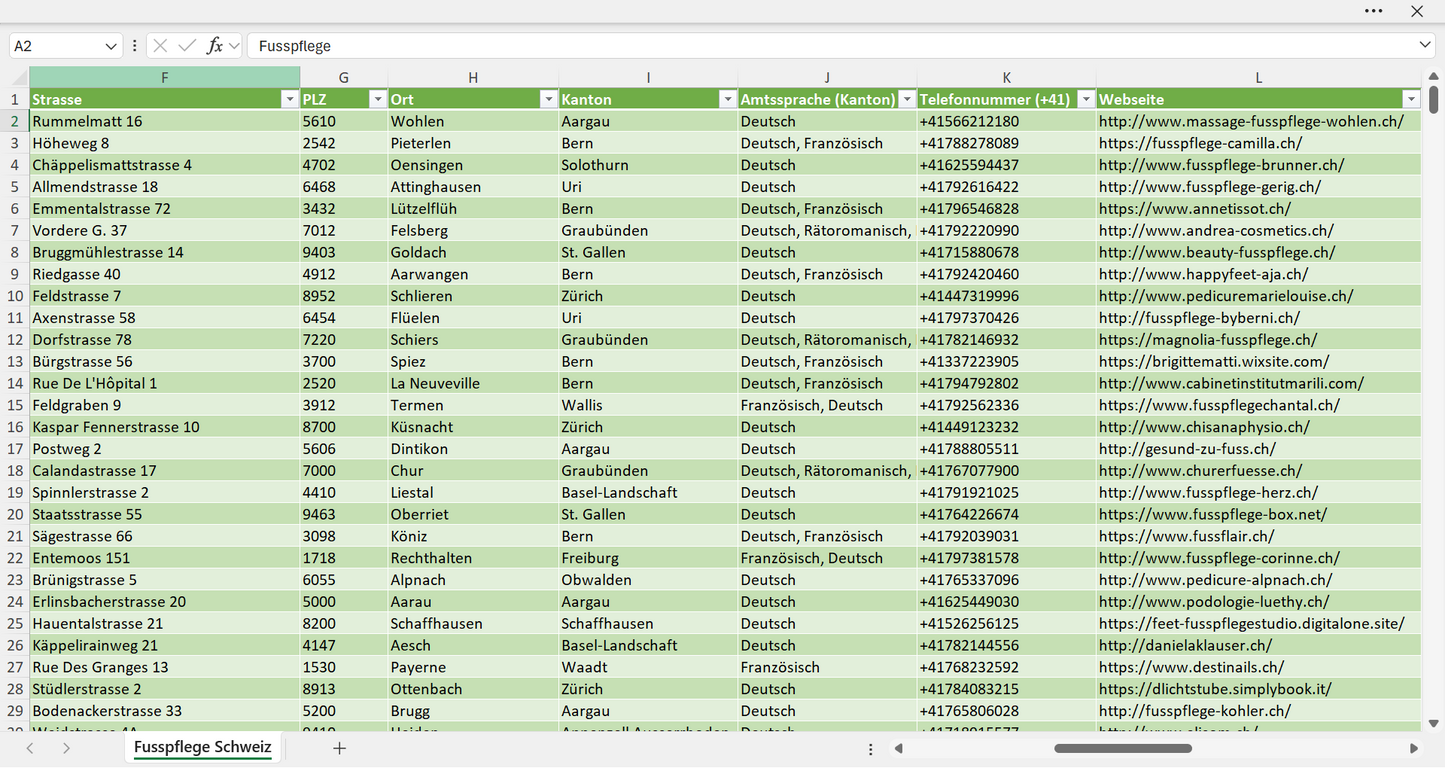The height and width of the screenshot is (768, 1445).
Task: Open the three-dots more options menu
Action: 1373,11
